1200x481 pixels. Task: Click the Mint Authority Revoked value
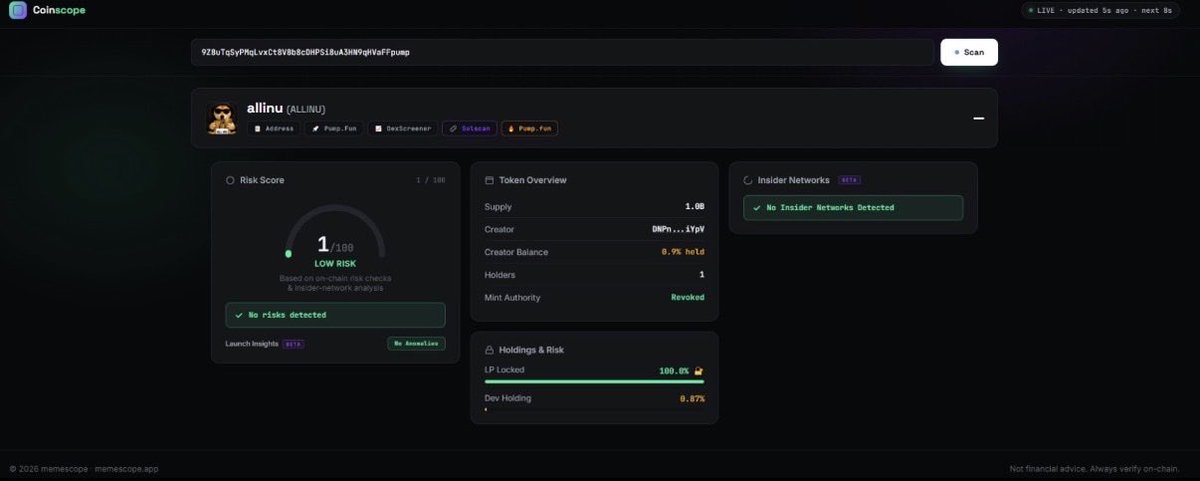point(687,297)
